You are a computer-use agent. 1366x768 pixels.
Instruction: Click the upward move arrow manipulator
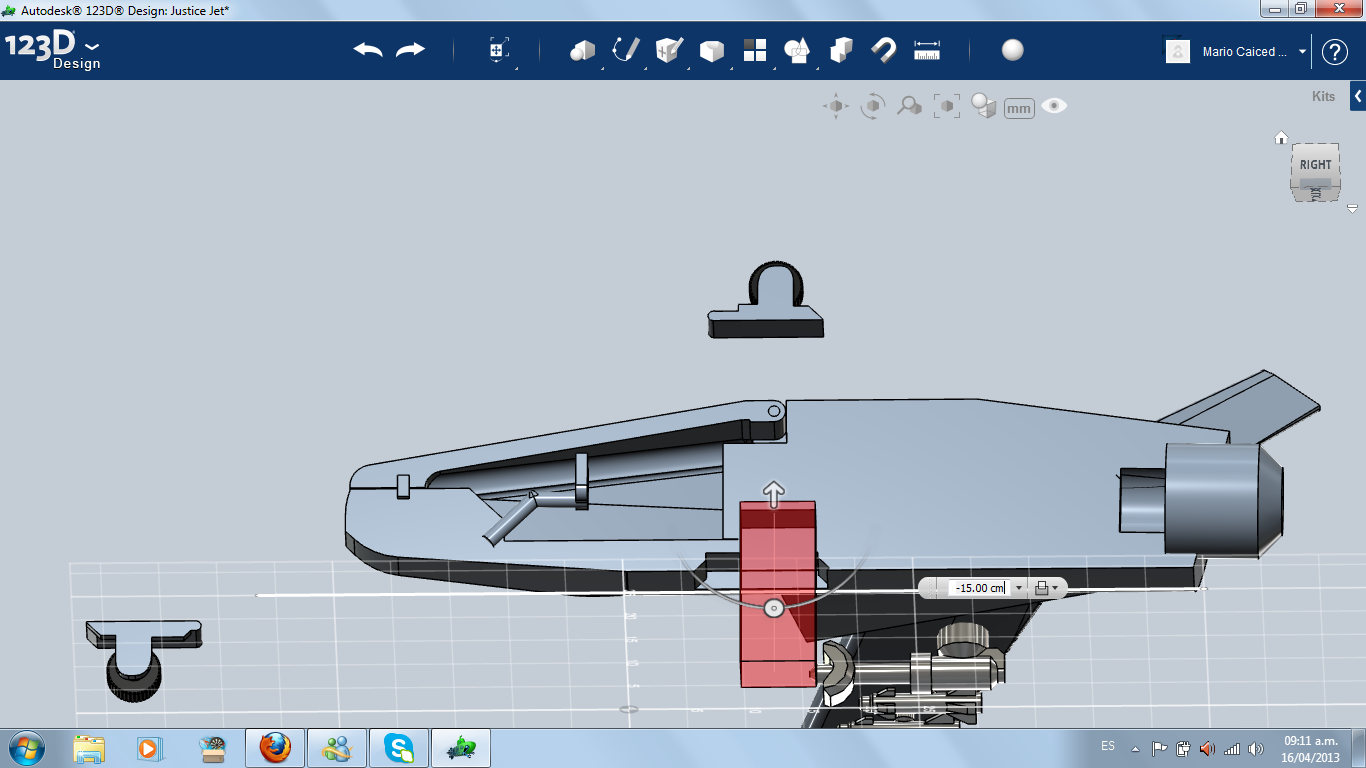point(773,492)
